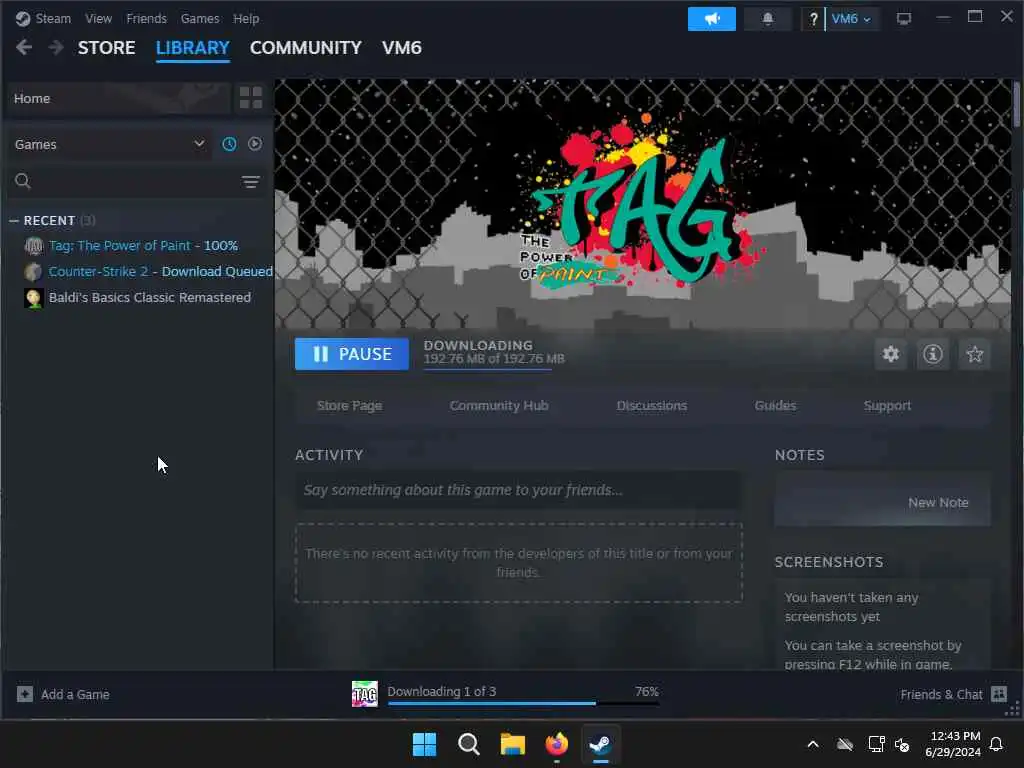The width and height of the screenshot is (1024, 768).
Task: Click the page vertical scrollbar
Action: pyautogui.click(x=1017, y=104)
